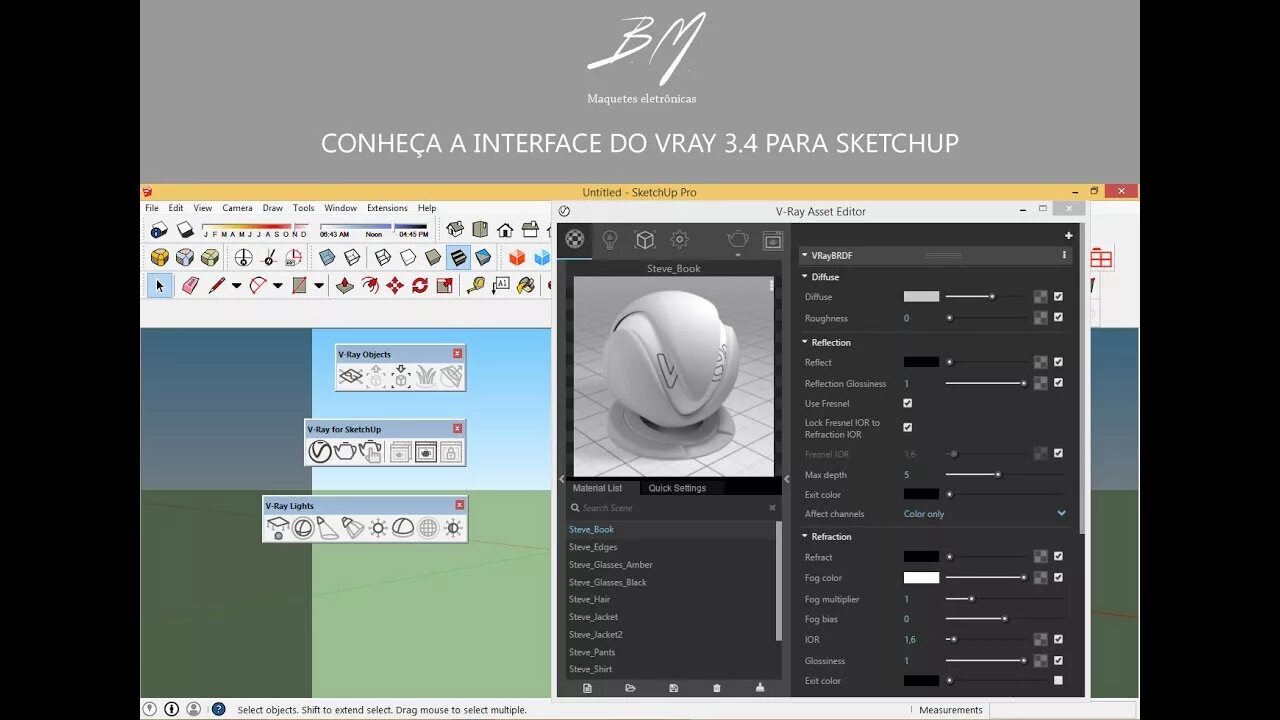1280x720 pixels.
Task: Open the Materials tab in Asset Editor
Action: coord(574,239)
